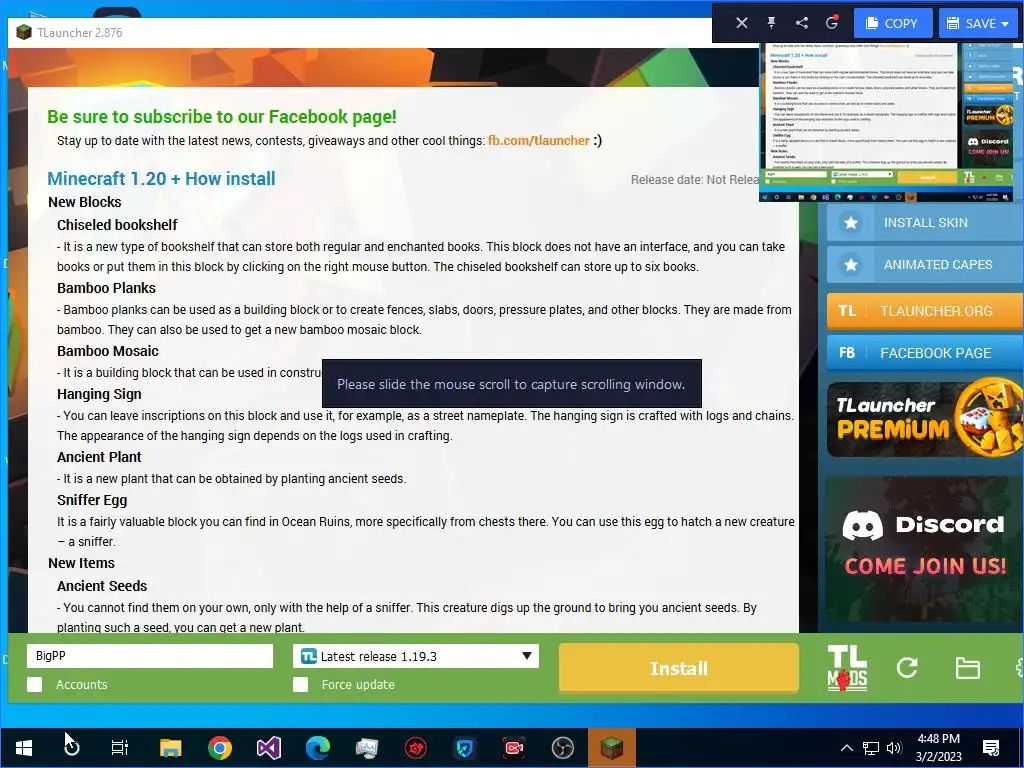Open ANIMATED CAPES from sidebar
The width and height of the screenshot is (1024, 768).
coord(925,264)
